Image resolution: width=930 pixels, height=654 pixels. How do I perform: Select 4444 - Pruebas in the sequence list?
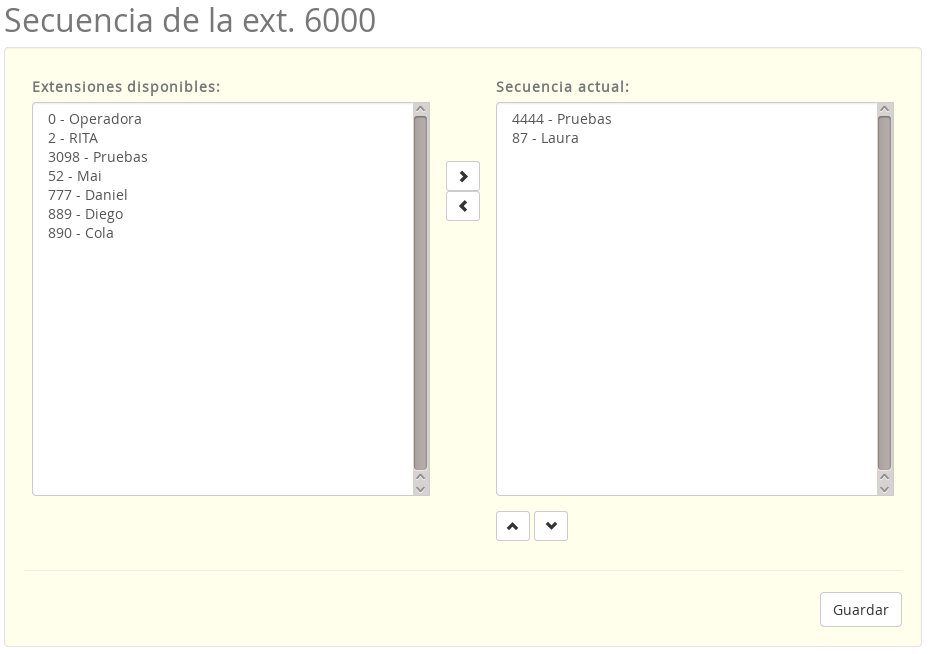tap(561, 118)
